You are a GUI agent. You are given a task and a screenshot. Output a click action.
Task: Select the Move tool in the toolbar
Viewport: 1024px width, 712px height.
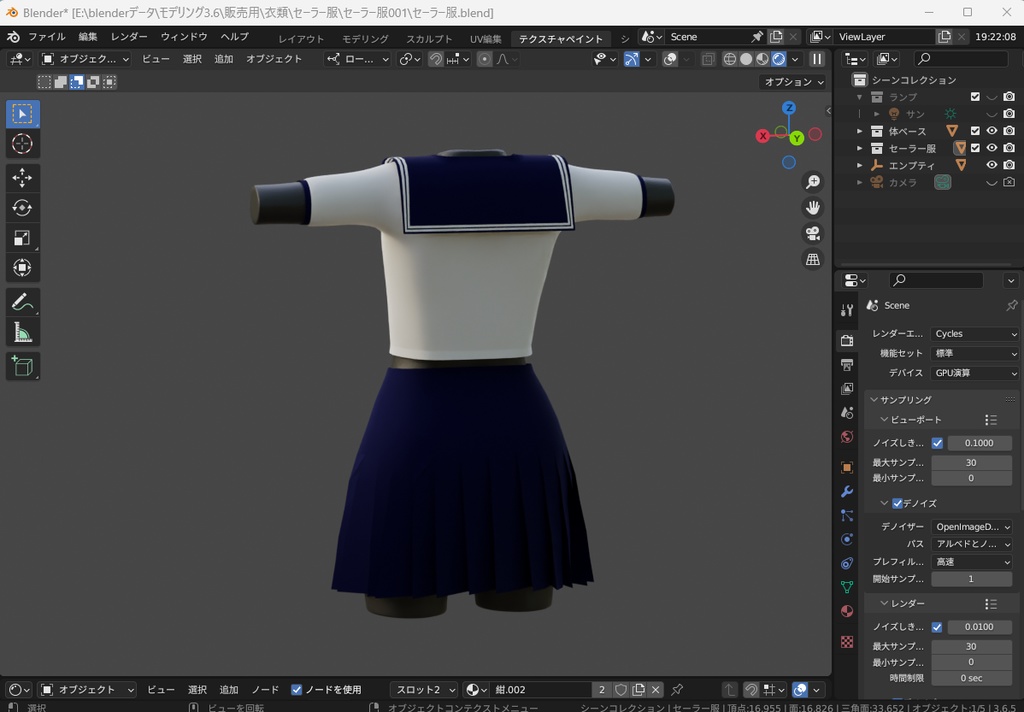22,178
